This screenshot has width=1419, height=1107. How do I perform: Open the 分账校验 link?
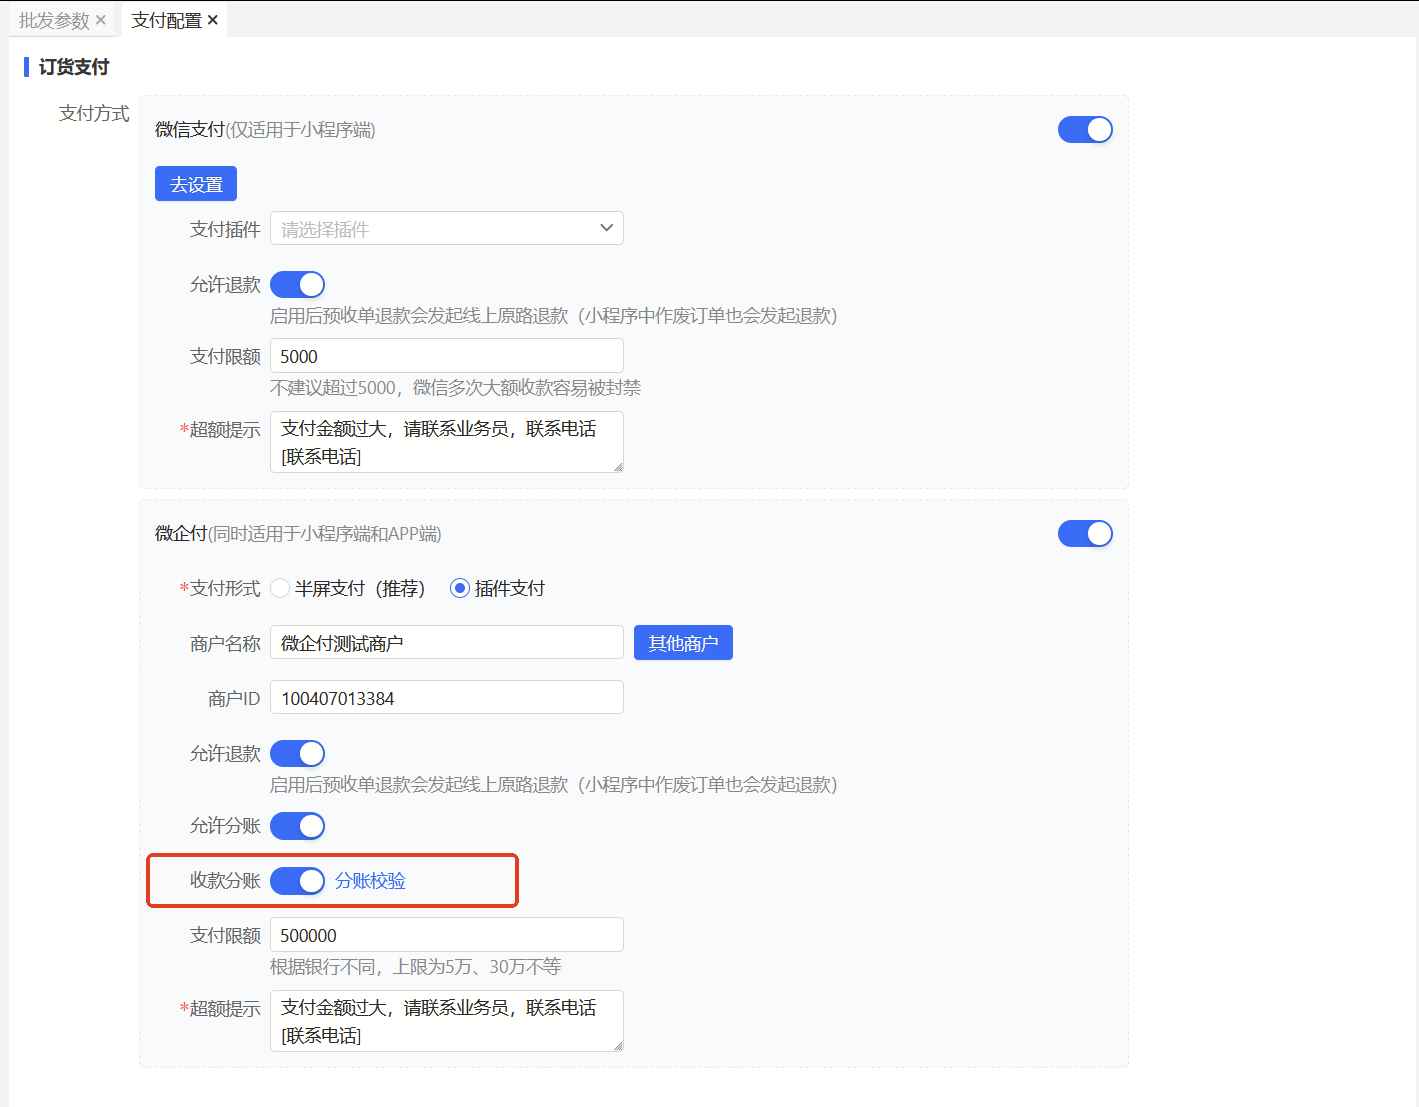(370, 881)
